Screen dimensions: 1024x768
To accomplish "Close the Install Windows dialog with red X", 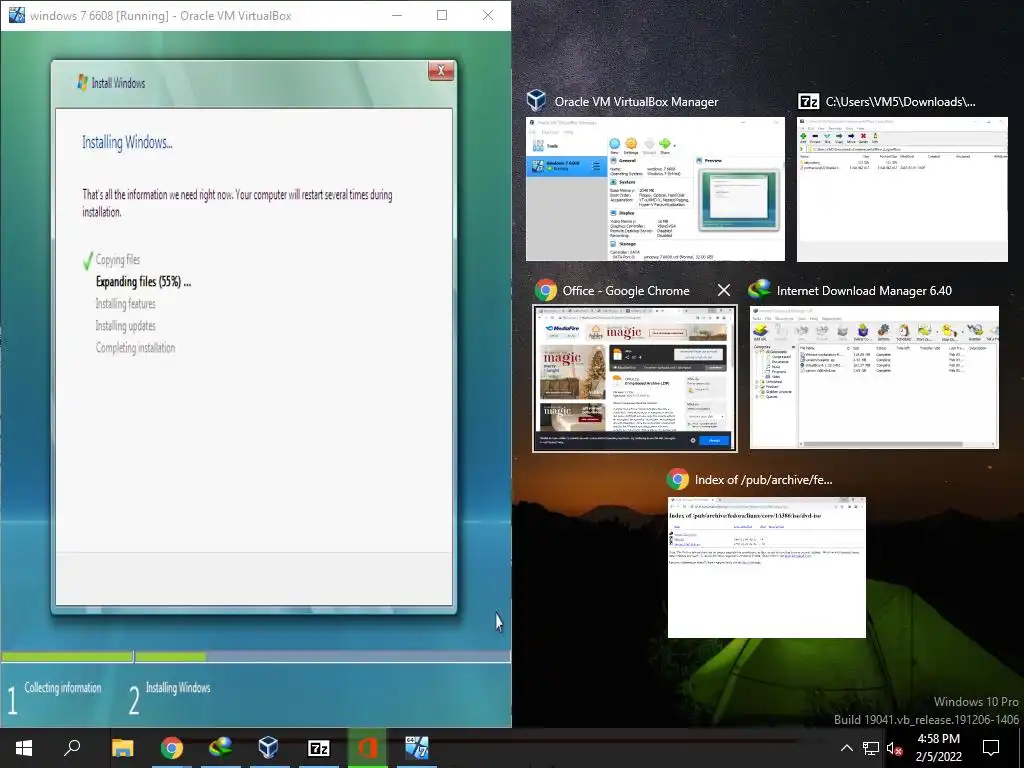I will tap(441, 71).
